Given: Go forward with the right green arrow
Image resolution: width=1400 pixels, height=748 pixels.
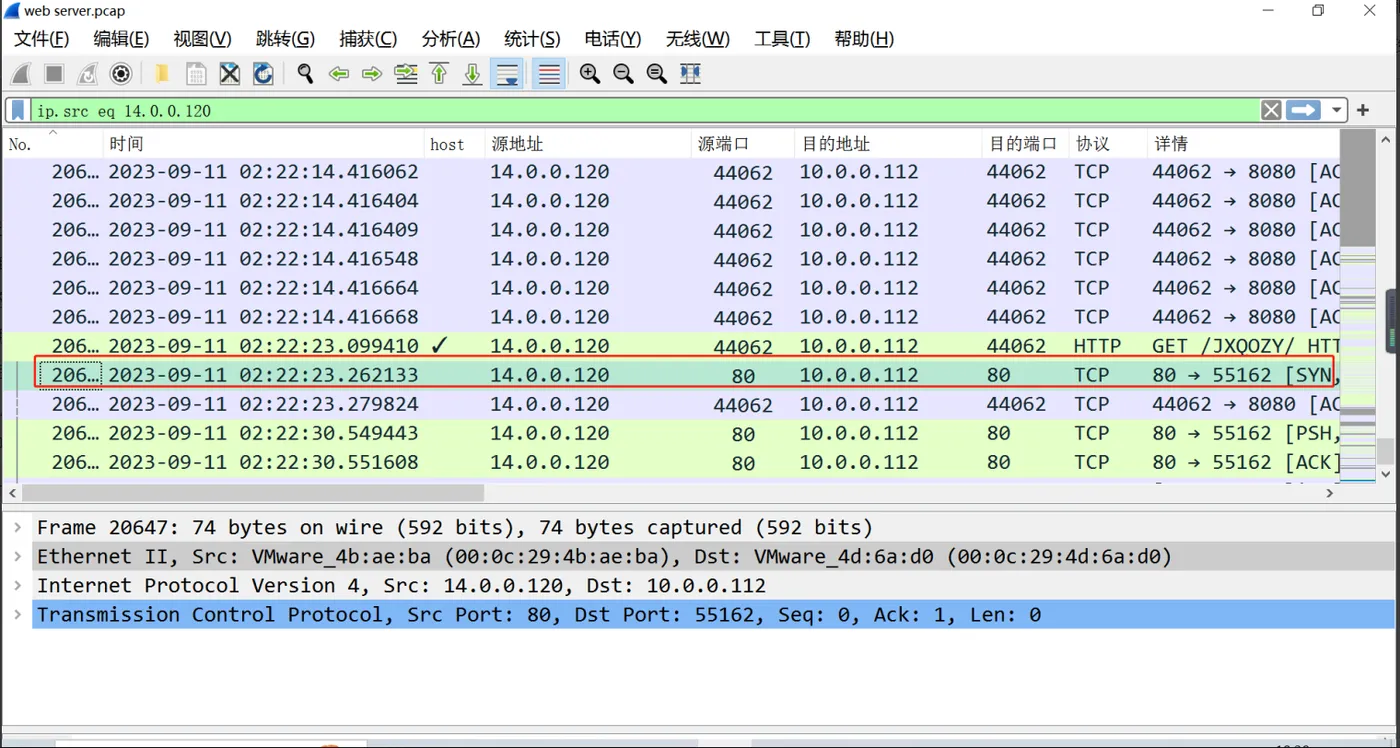Looking at the screenshot, I should (372, 74).
